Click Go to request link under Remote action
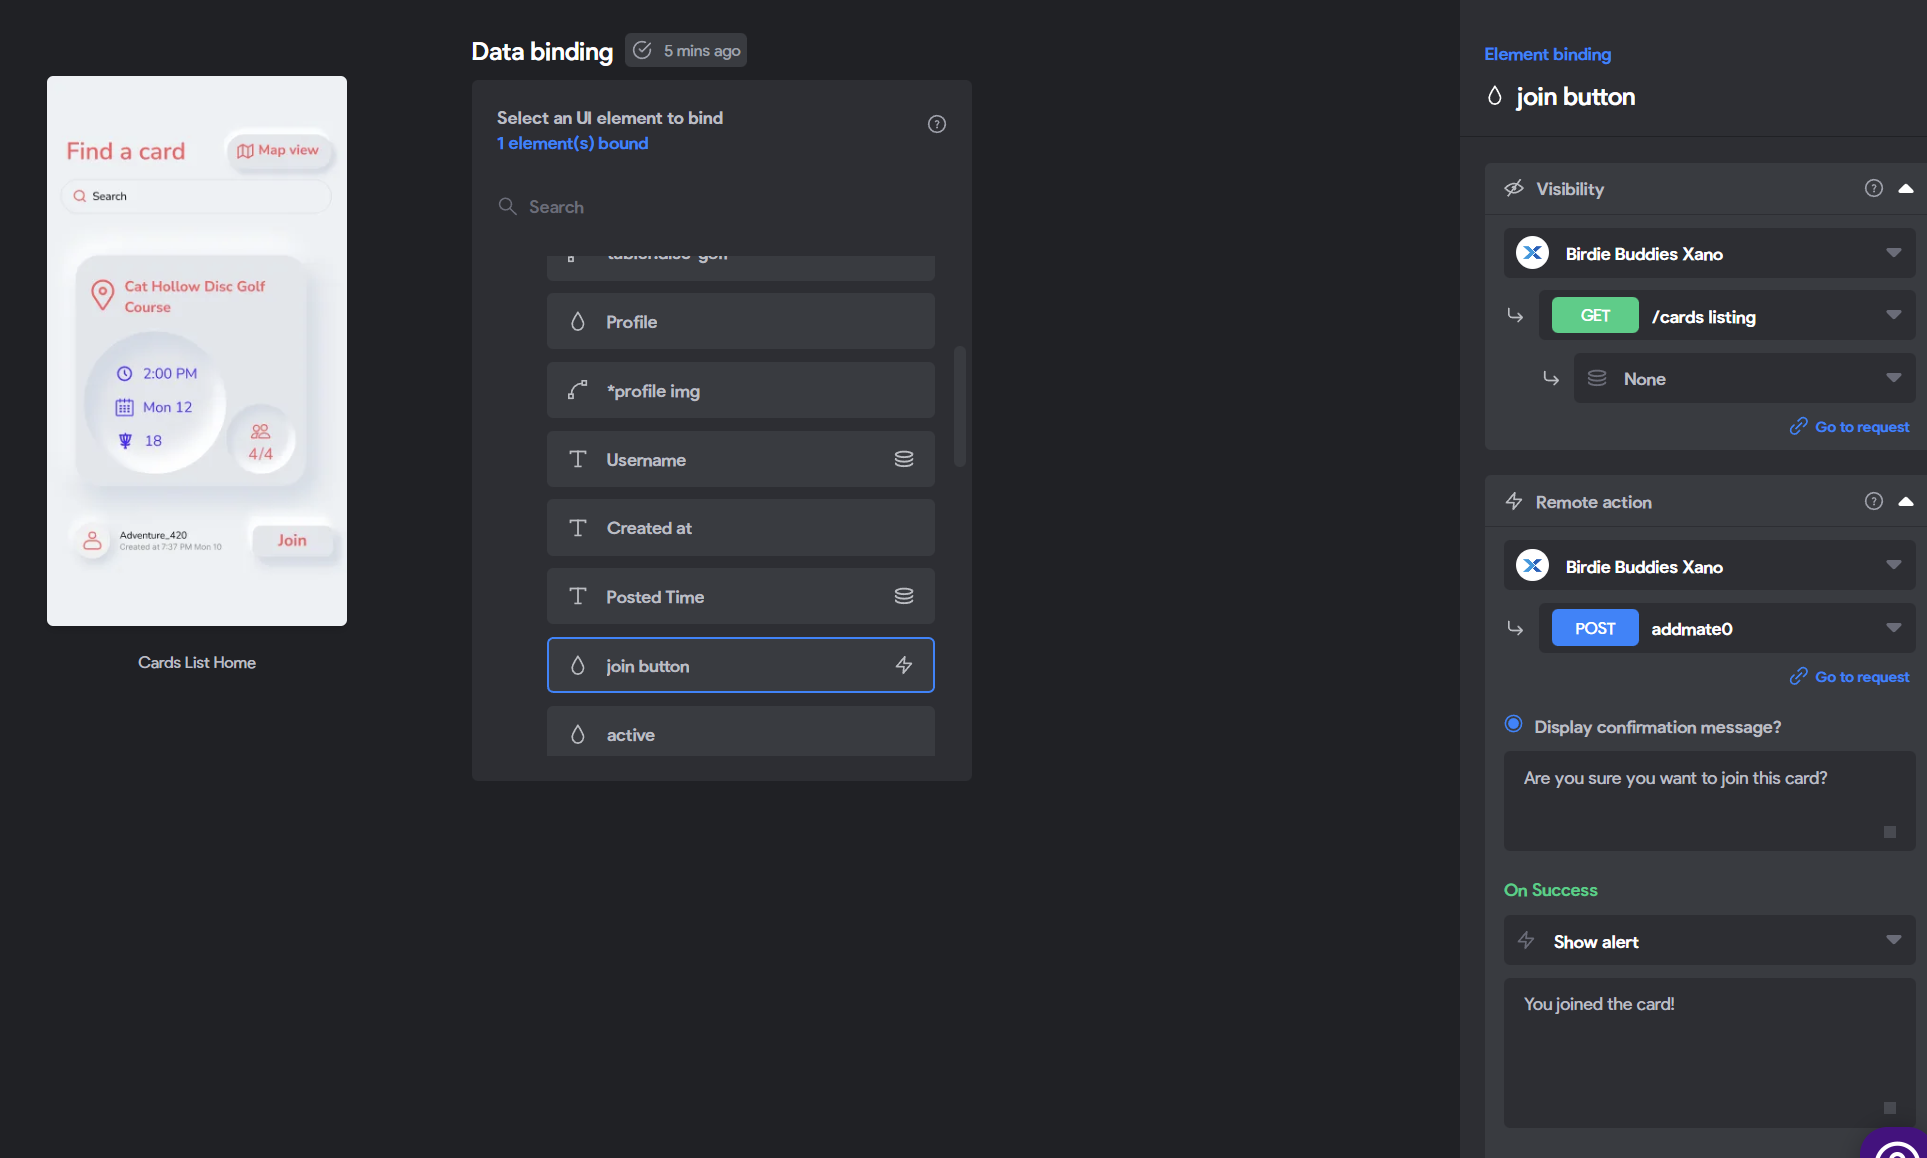The height and width of the screenshot is (1158, 1927). pos(1849,676)
